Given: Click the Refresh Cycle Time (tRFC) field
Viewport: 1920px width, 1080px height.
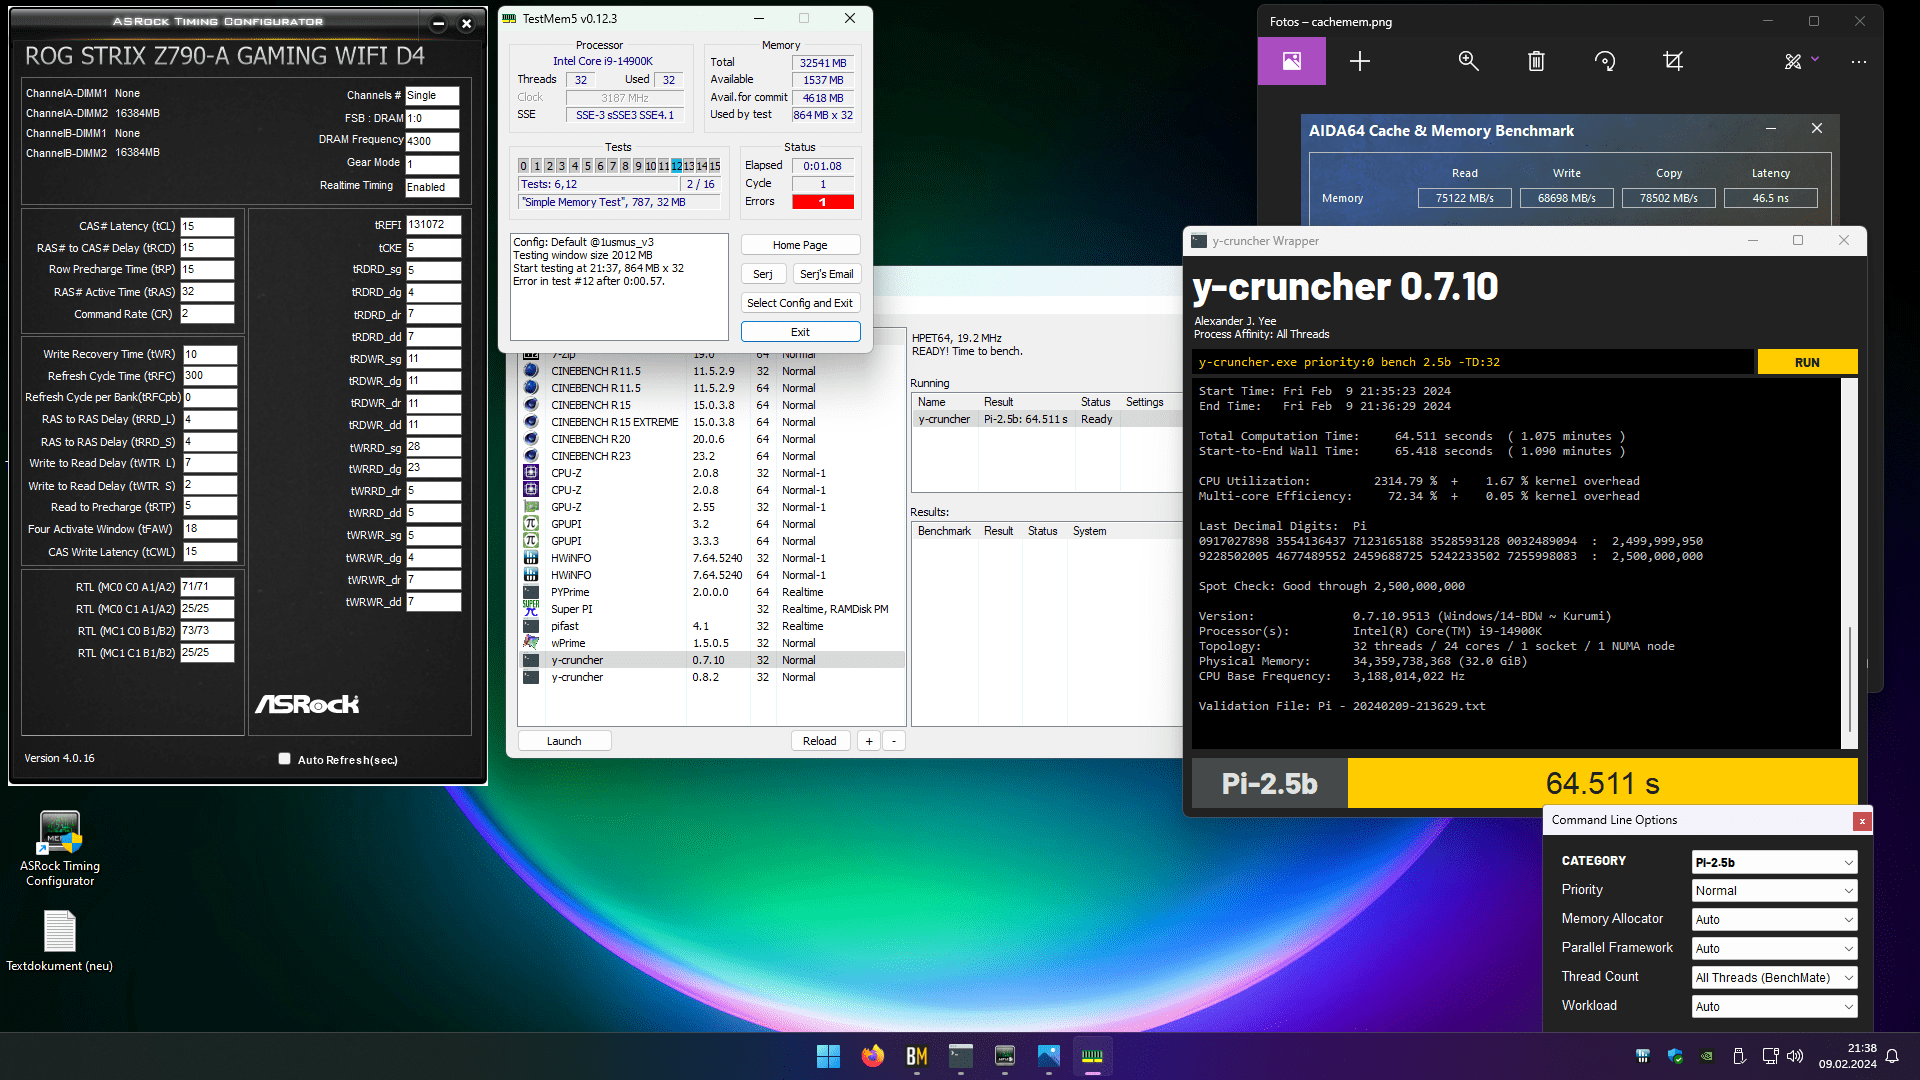Looking at the screenshot, I should [209, 376].
